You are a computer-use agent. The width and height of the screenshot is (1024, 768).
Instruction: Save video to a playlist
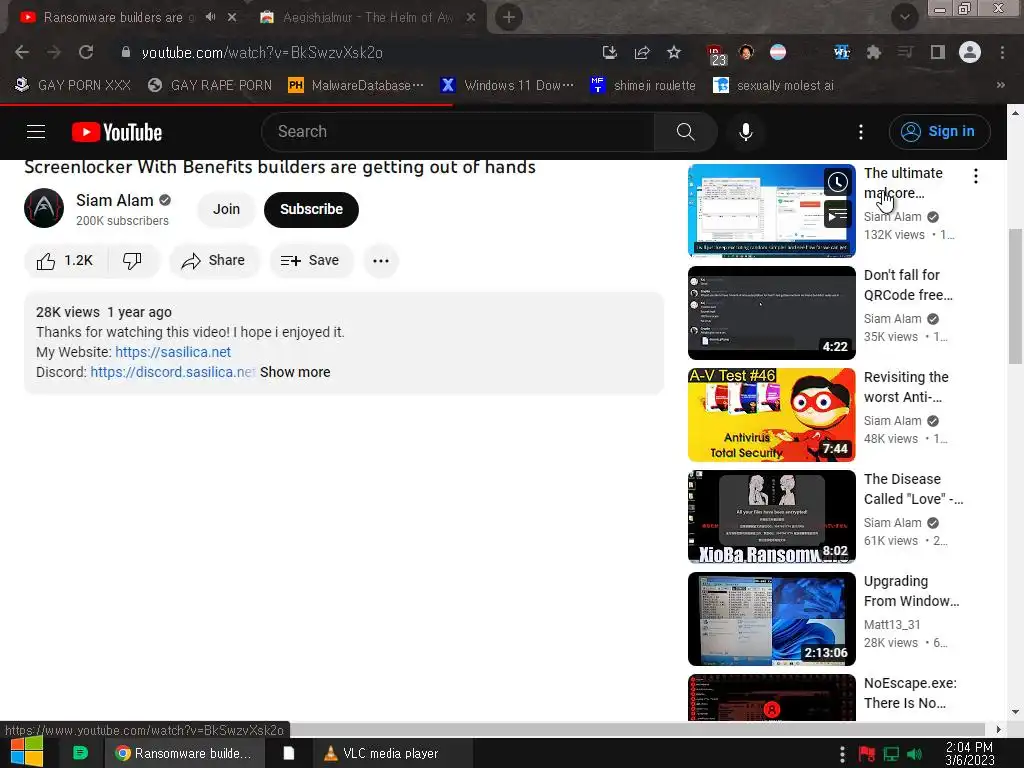tap(310, 261)
